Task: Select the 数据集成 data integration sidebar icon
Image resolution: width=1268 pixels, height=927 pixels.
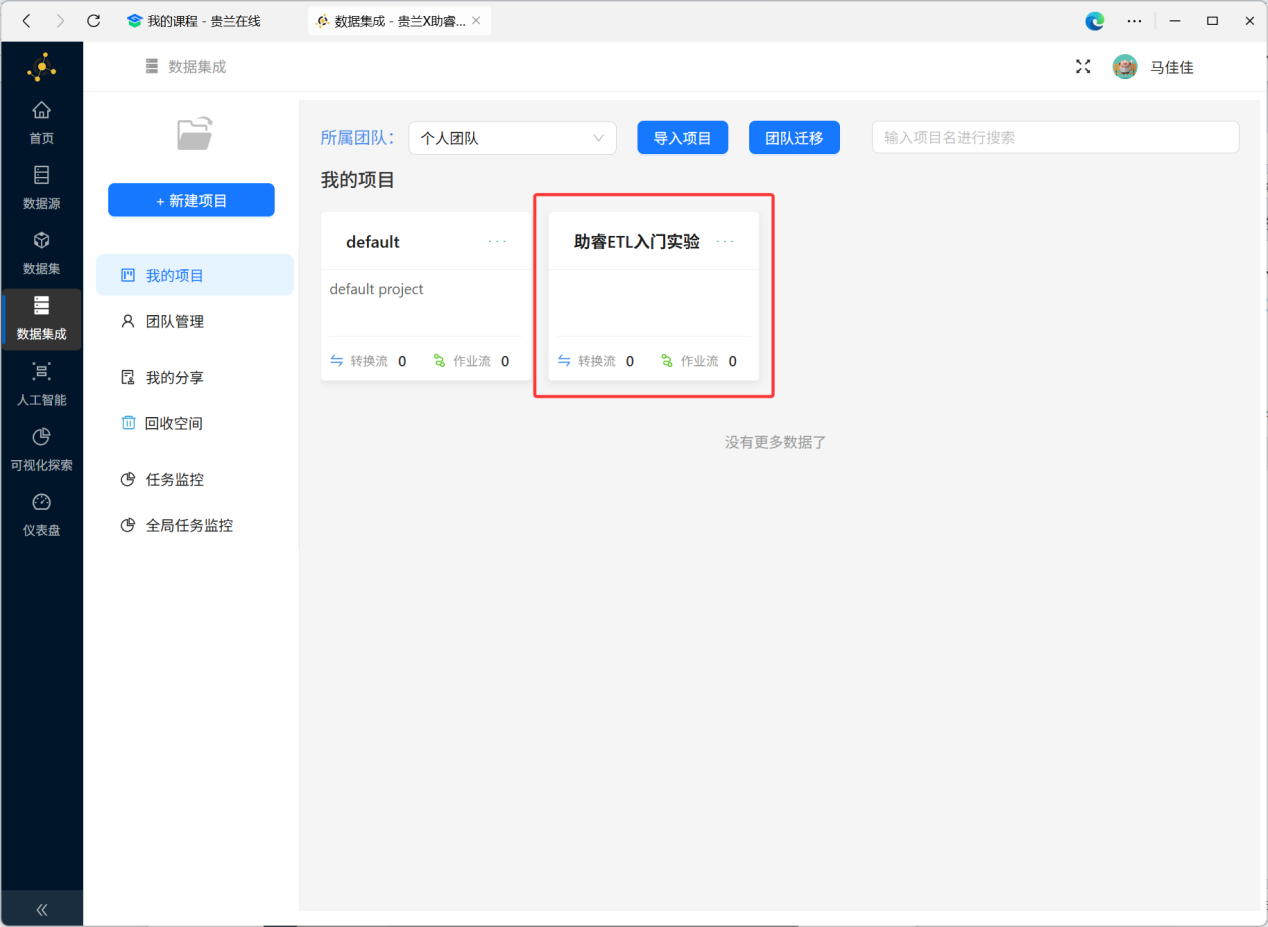Action: 41,305
